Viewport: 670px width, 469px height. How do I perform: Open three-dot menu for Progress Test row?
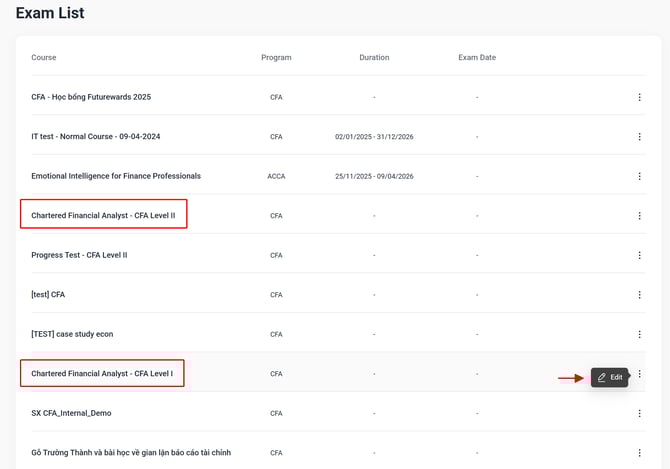click(639, 255)
